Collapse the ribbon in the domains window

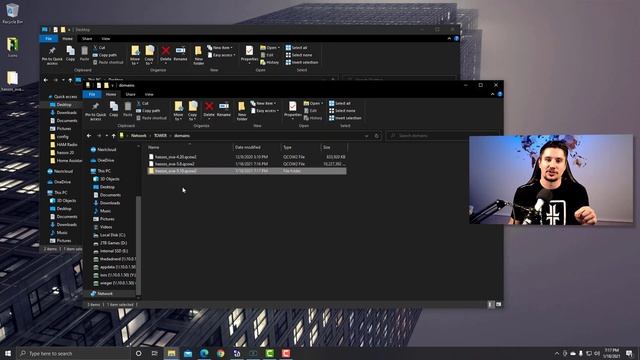[493, 94]
